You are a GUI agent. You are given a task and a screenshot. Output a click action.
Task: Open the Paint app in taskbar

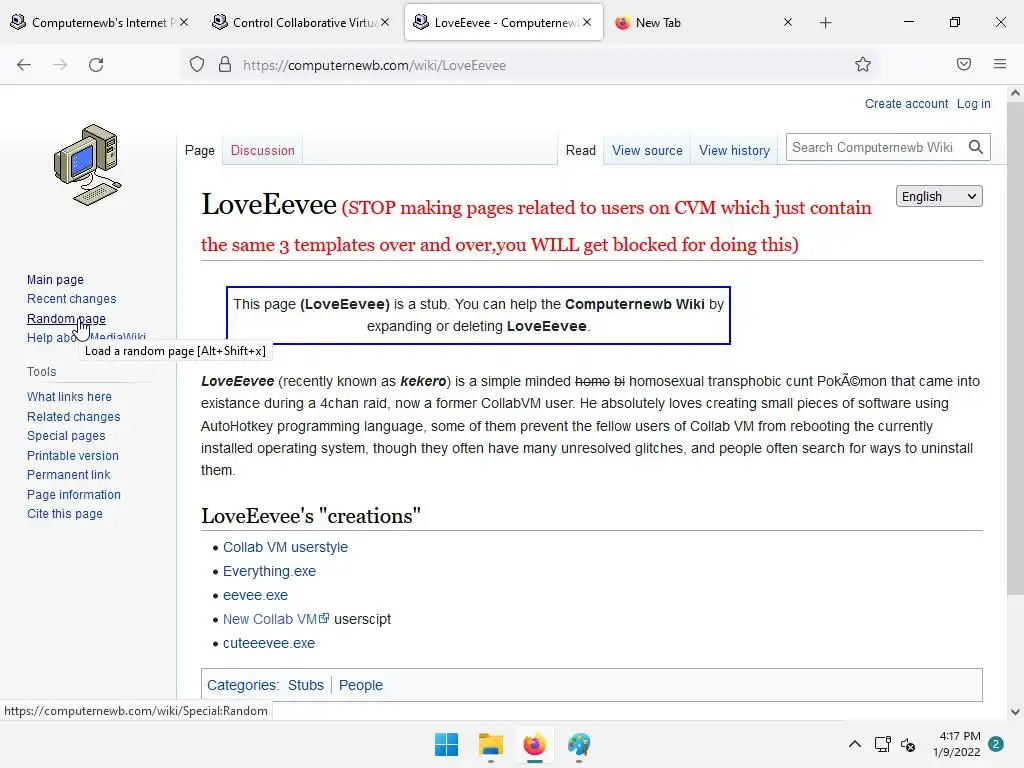579,744
